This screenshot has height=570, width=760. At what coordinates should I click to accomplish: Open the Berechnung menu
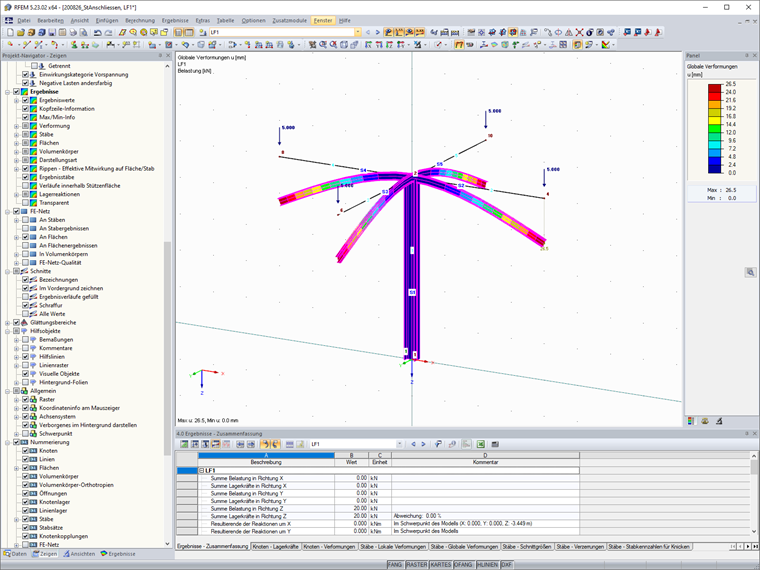coord(140,20)
